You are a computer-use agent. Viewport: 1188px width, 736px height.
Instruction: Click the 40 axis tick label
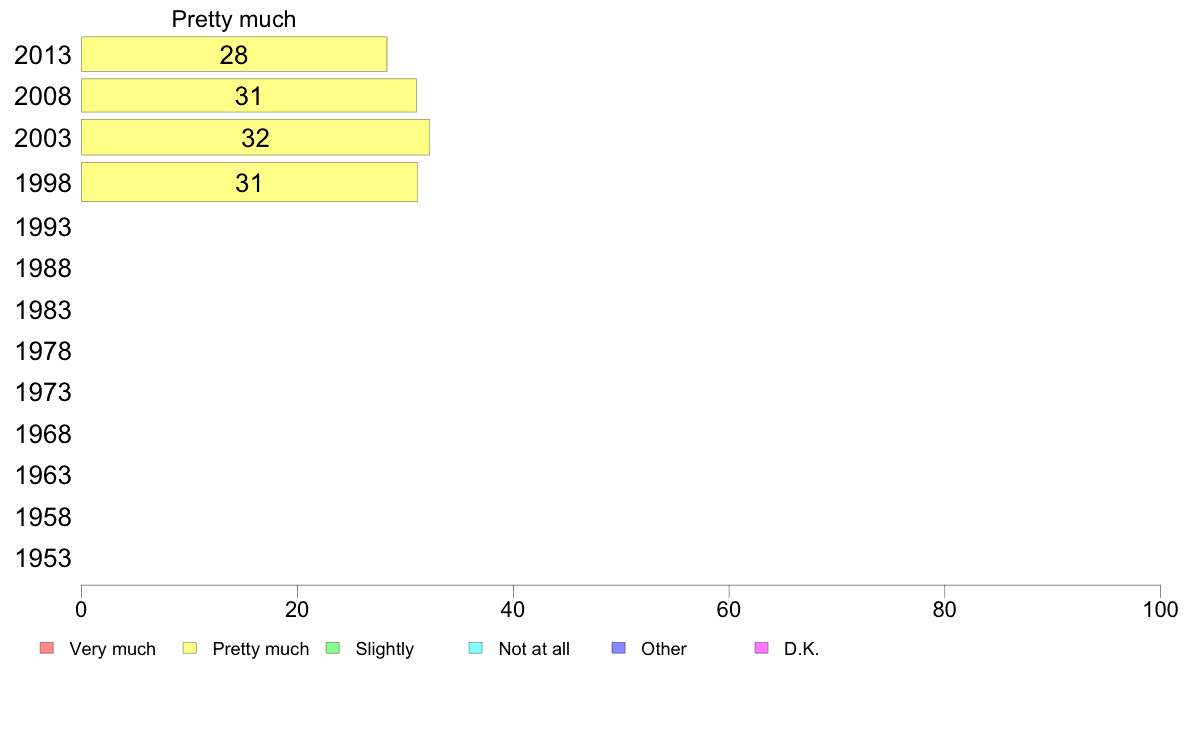513,609
